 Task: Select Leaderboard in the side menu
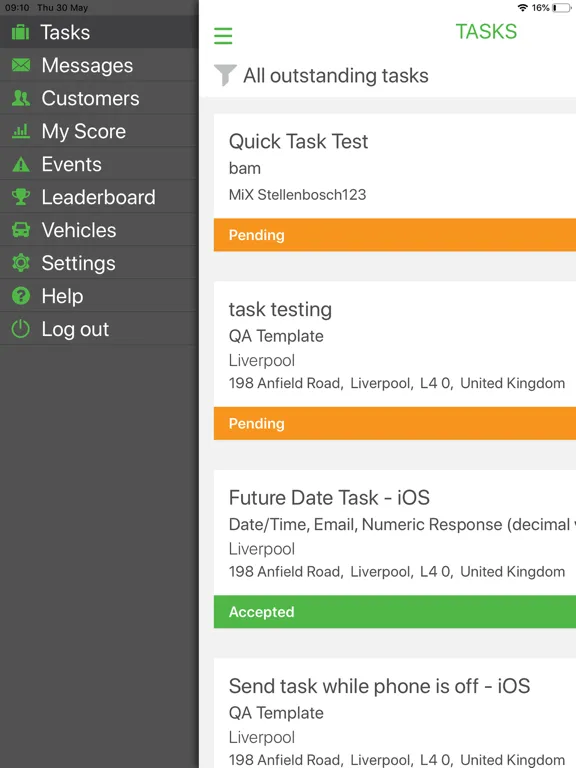pyautogui.click(x=99, y=197)
